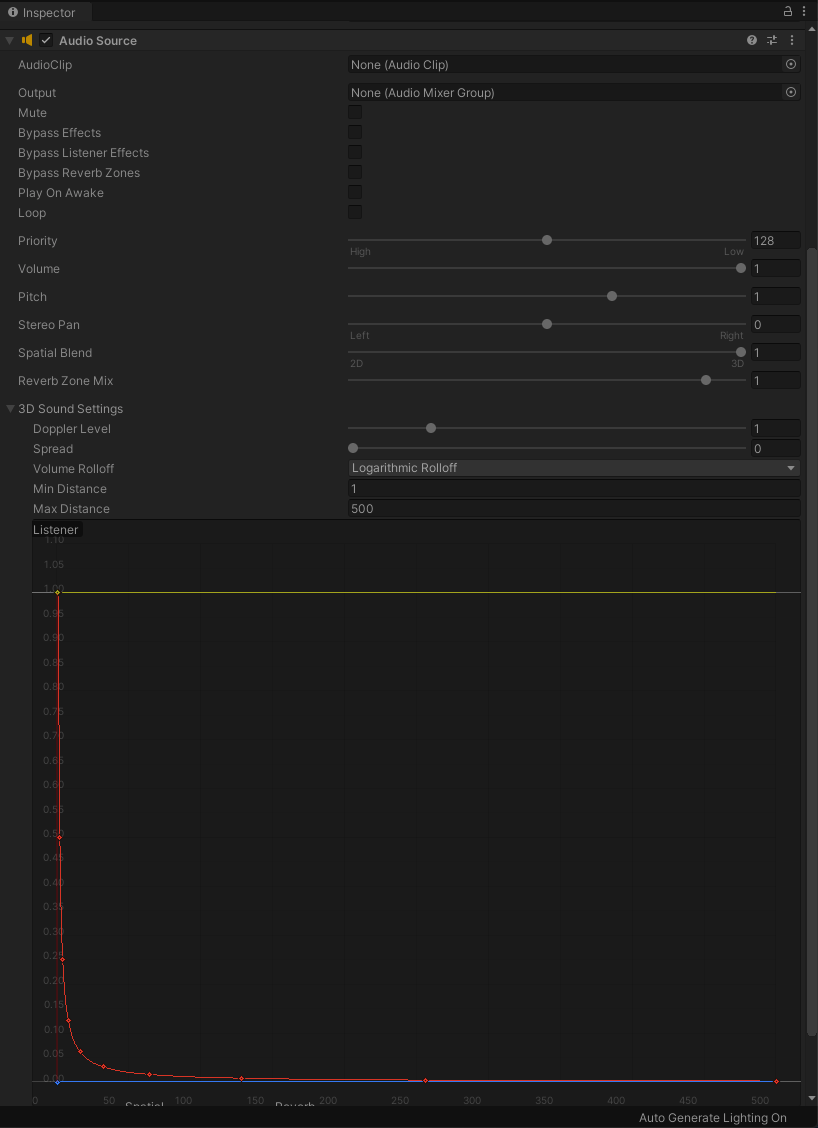The height and width of the screenshot is (1128, 818).
Task: Collapse the Audio Source component foldout
Action: [x=9, y=39]
